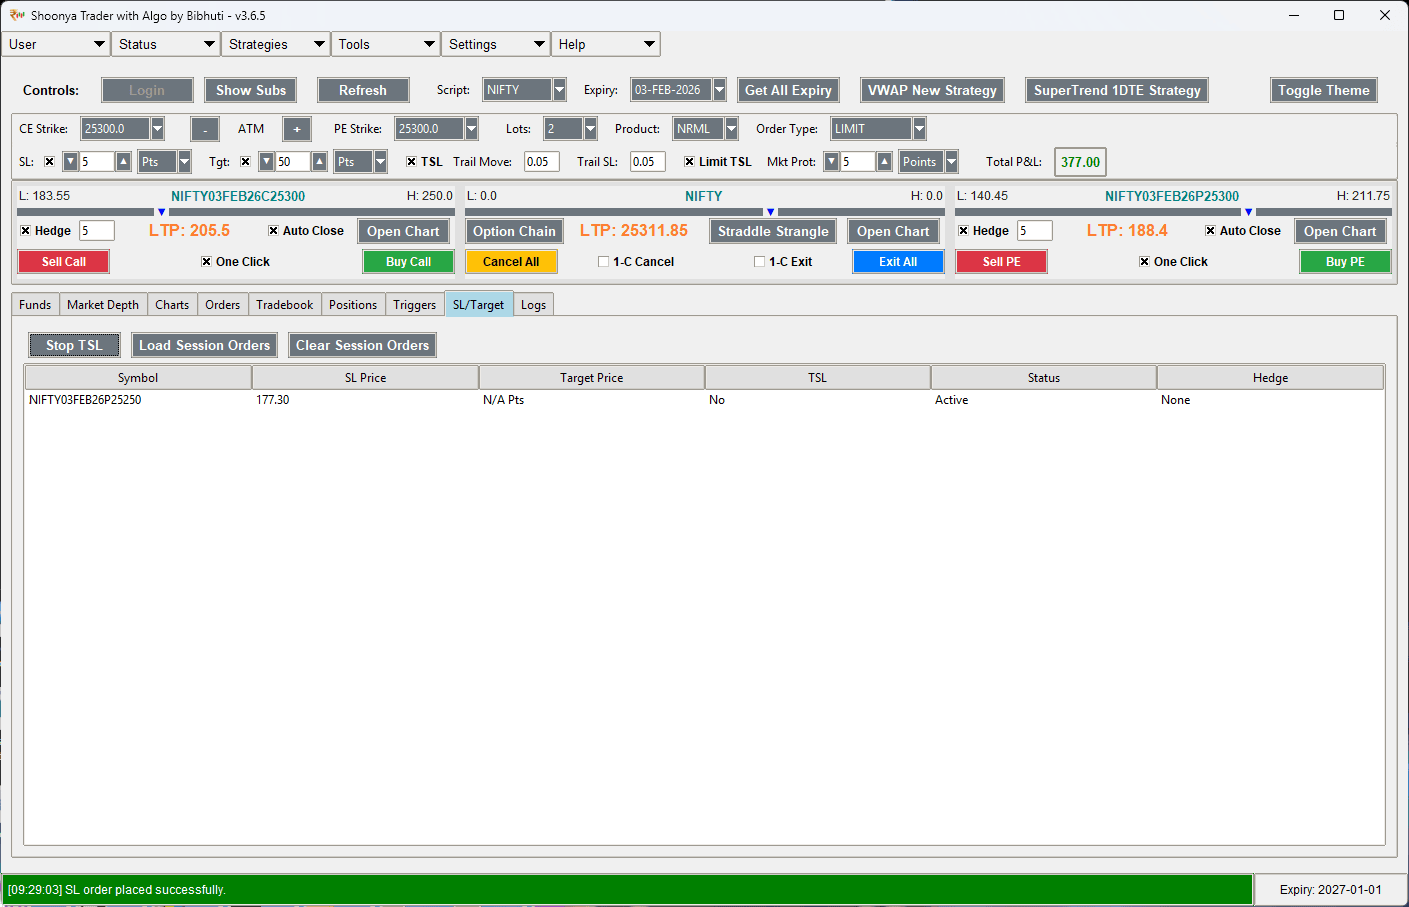
Task: Expand the Order Type LIMIT dropdown
Action: pyautogui.click(x=917, y=128)
